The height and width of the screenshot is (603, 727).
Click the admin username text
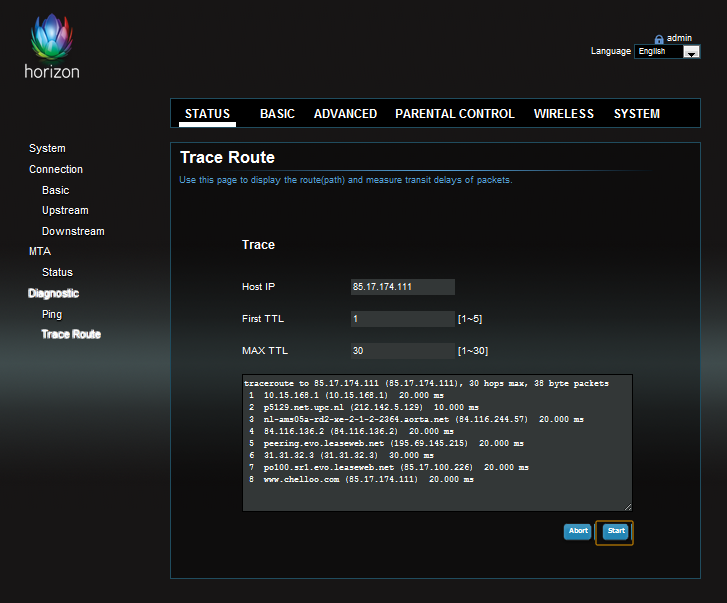coord(679,38)
